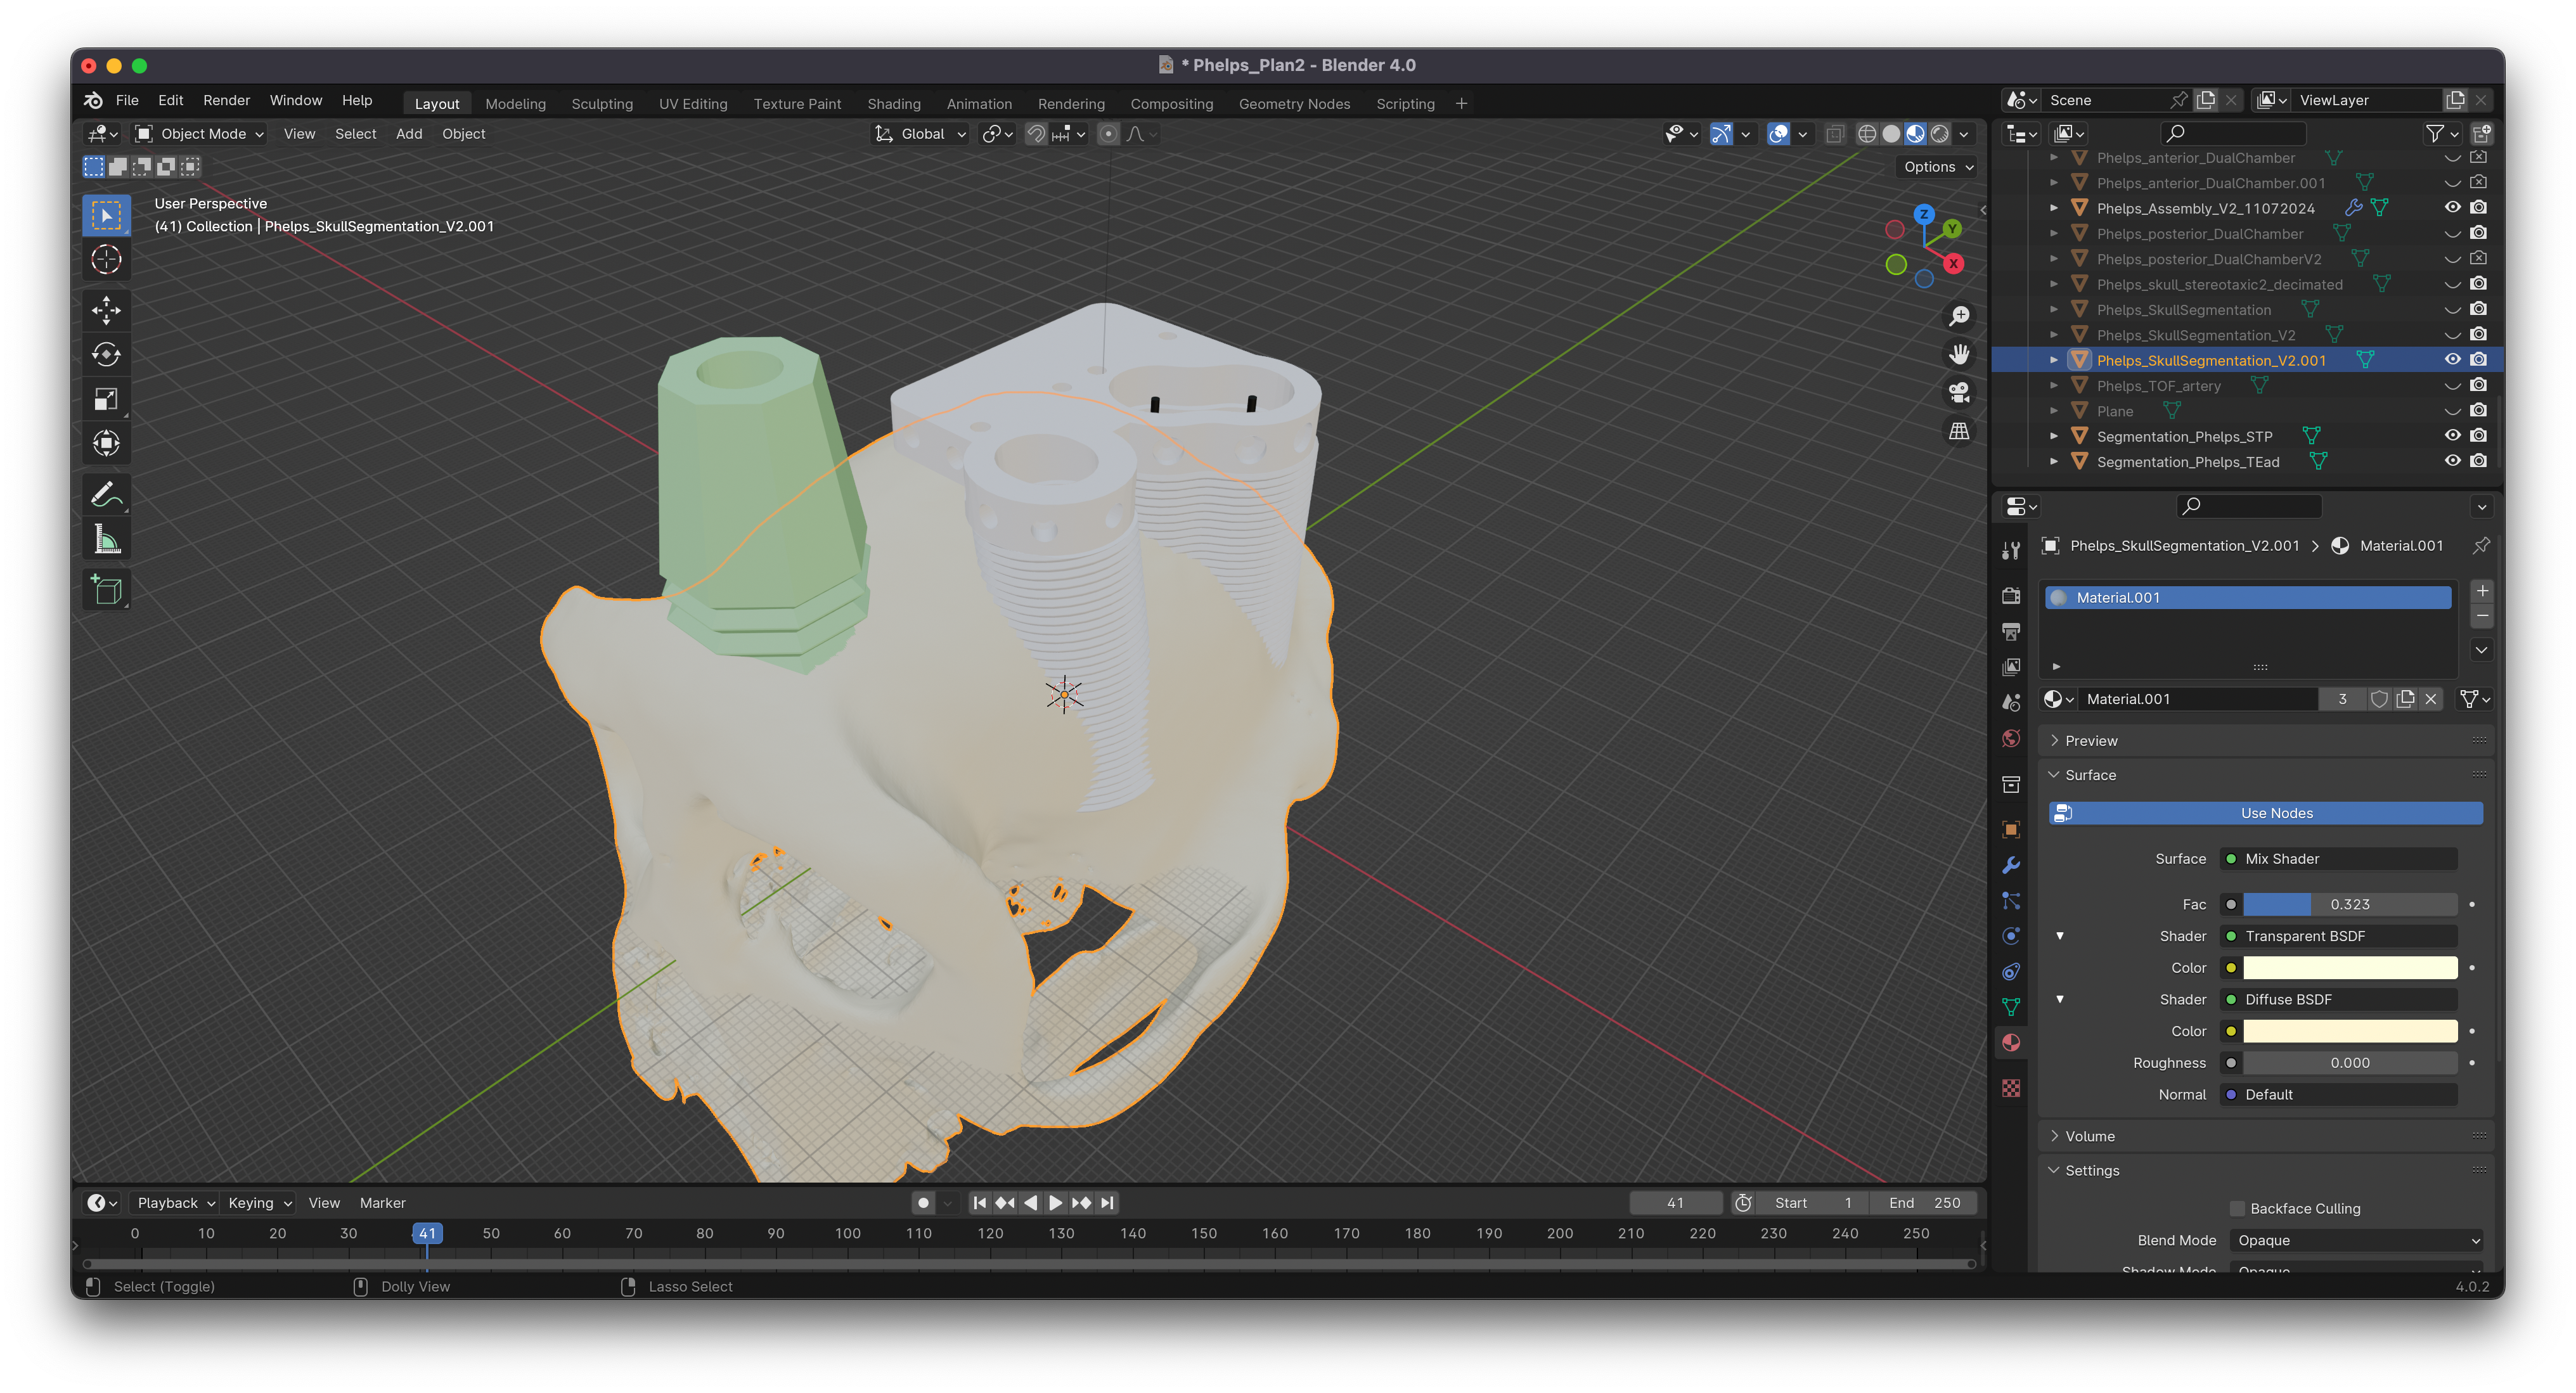2576x1393 pixels.
Task: Open the Modifiers wrench properties tab
Action: (2011, 865)
